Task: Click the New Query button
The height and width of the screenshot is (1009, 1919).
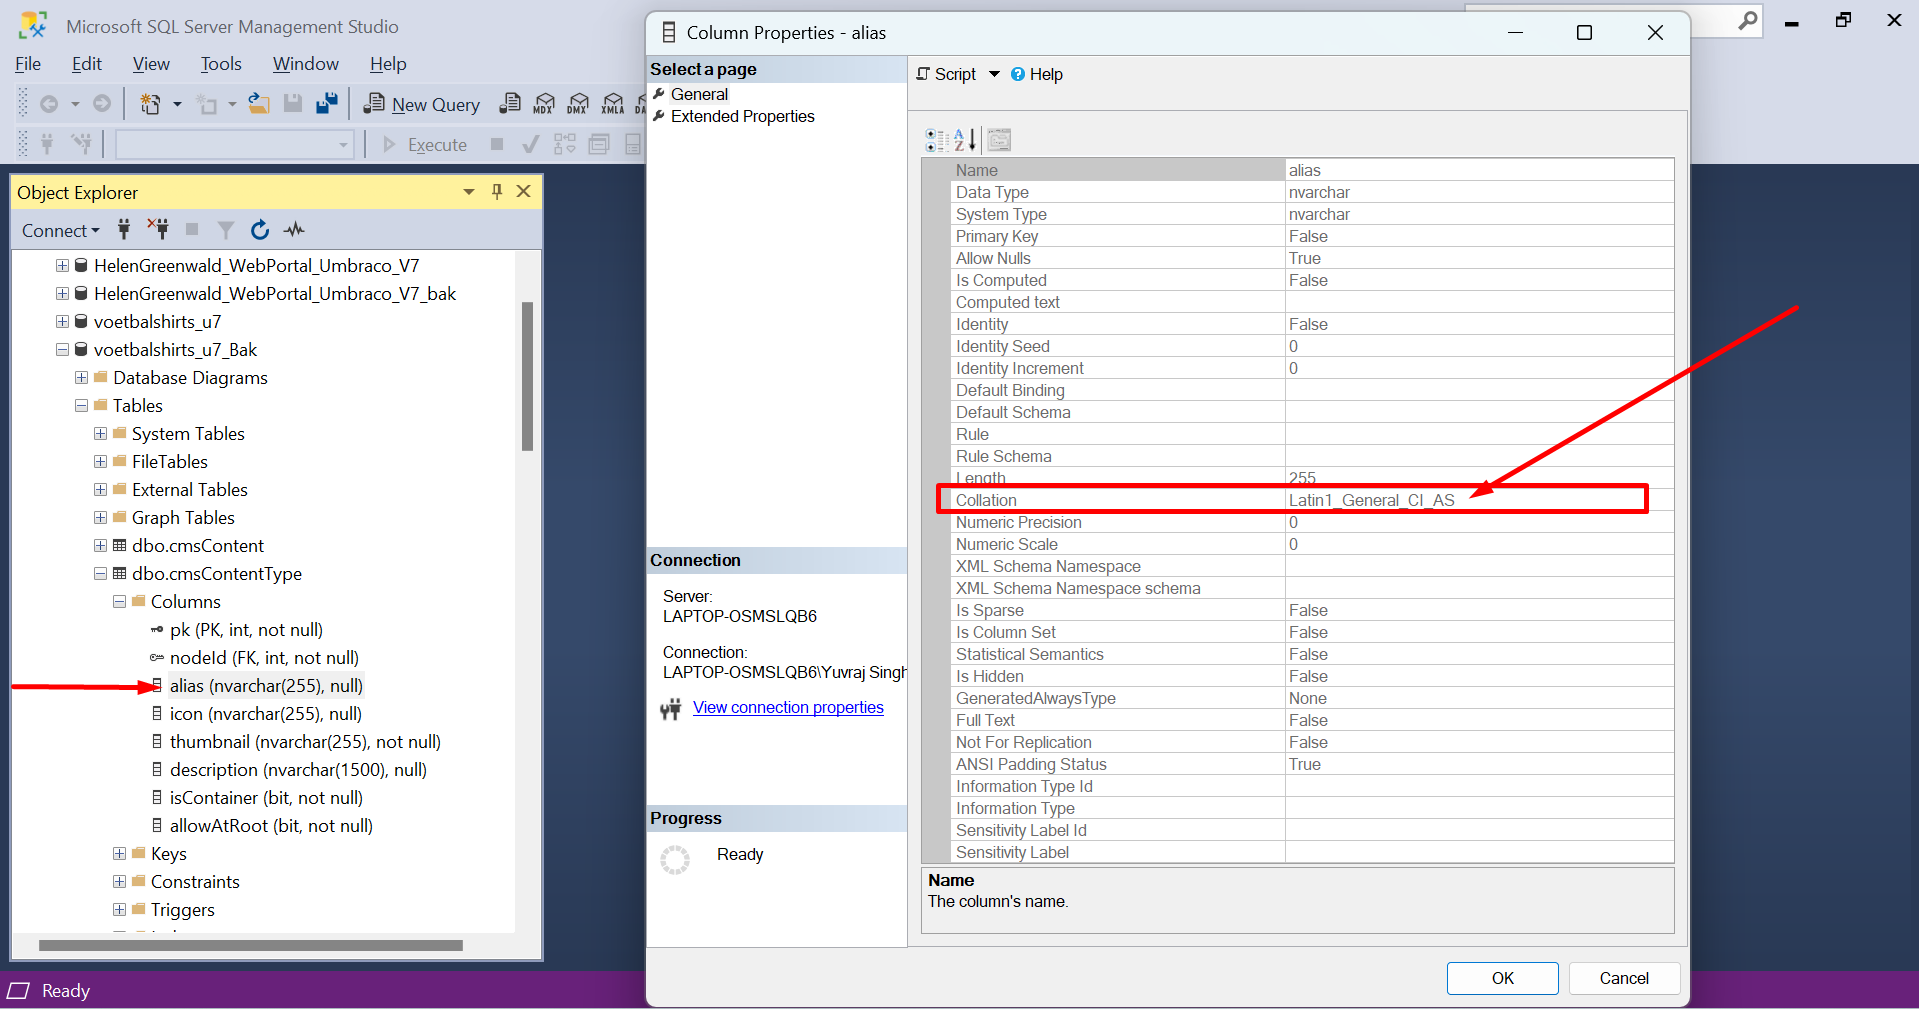Action: [421, 104]
